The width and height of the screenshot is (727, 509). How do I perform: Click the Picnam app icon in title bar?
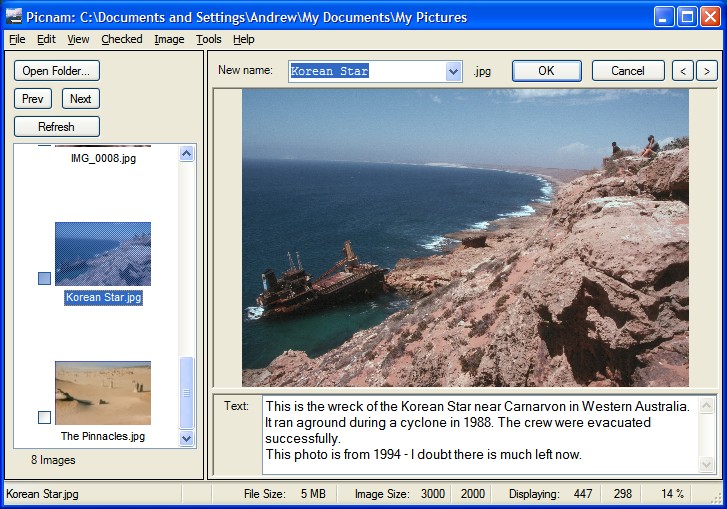tap(14, 16)
